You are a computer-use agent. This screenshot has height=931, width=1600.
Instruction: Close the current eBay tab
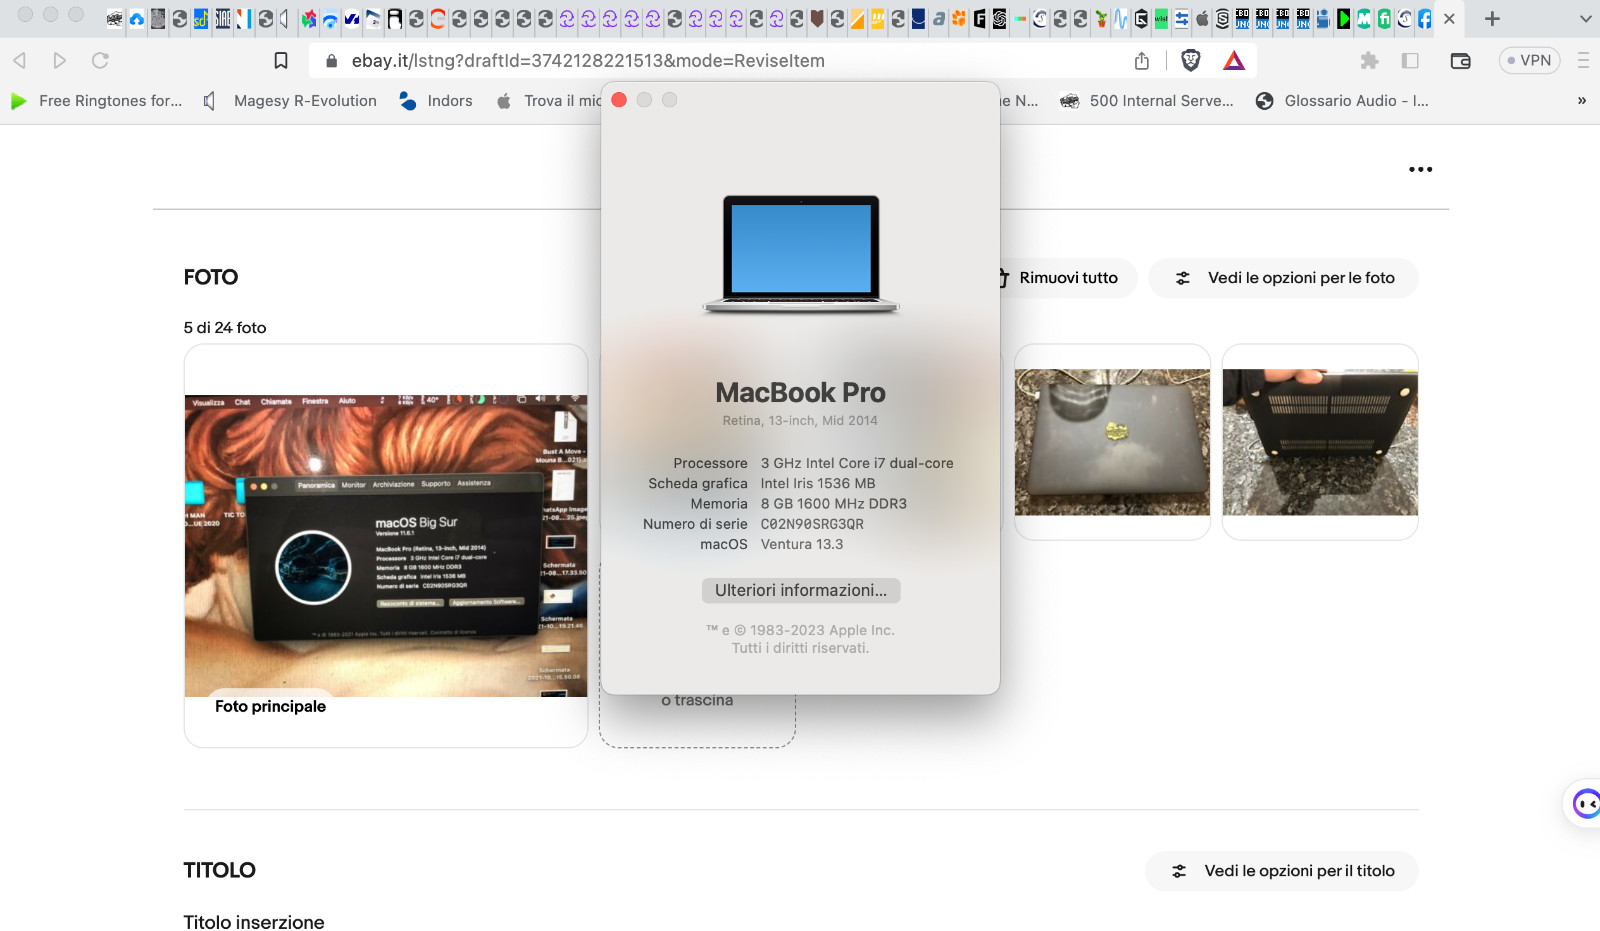click(x=1449, y=19)
